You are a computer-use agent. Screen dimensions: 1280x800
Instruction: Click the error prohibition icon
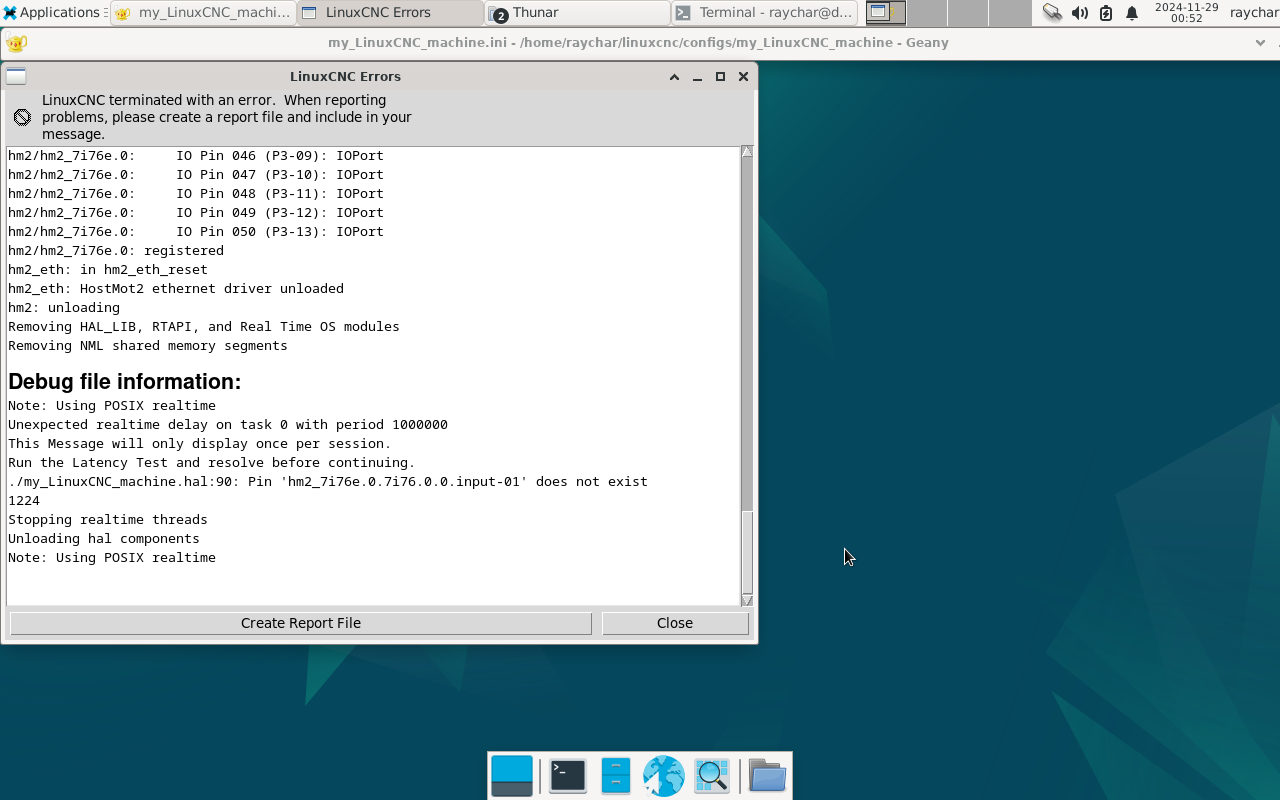tap(22, 117)
